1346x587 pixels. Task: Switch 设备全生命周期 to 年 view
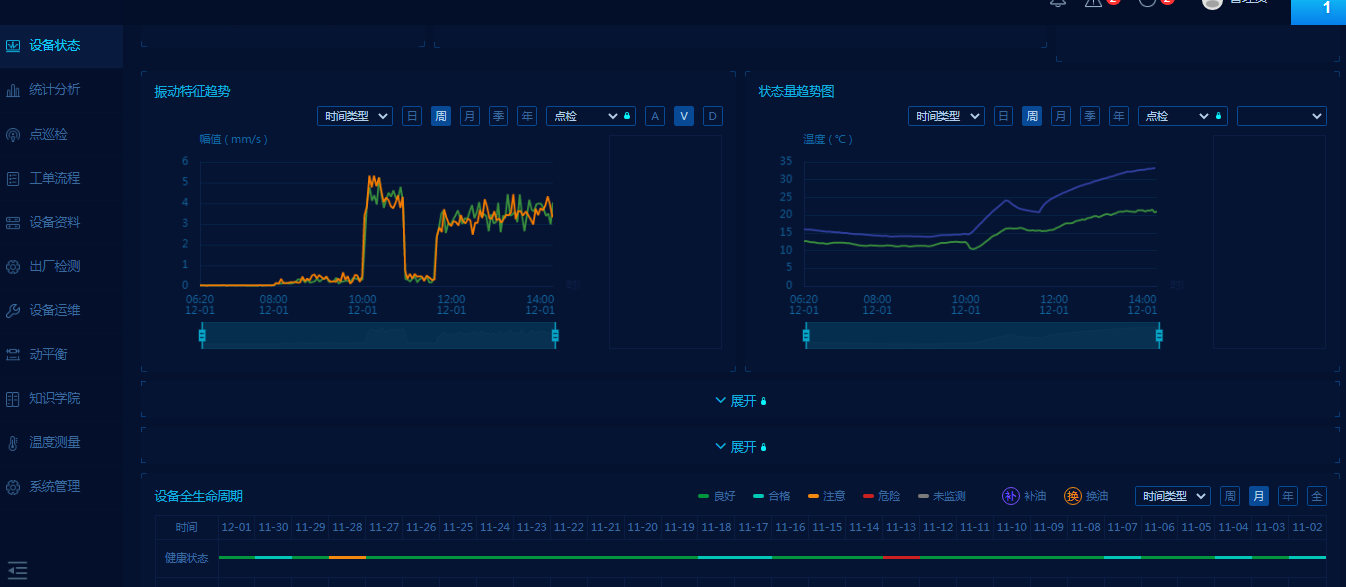click(1288, 496)
